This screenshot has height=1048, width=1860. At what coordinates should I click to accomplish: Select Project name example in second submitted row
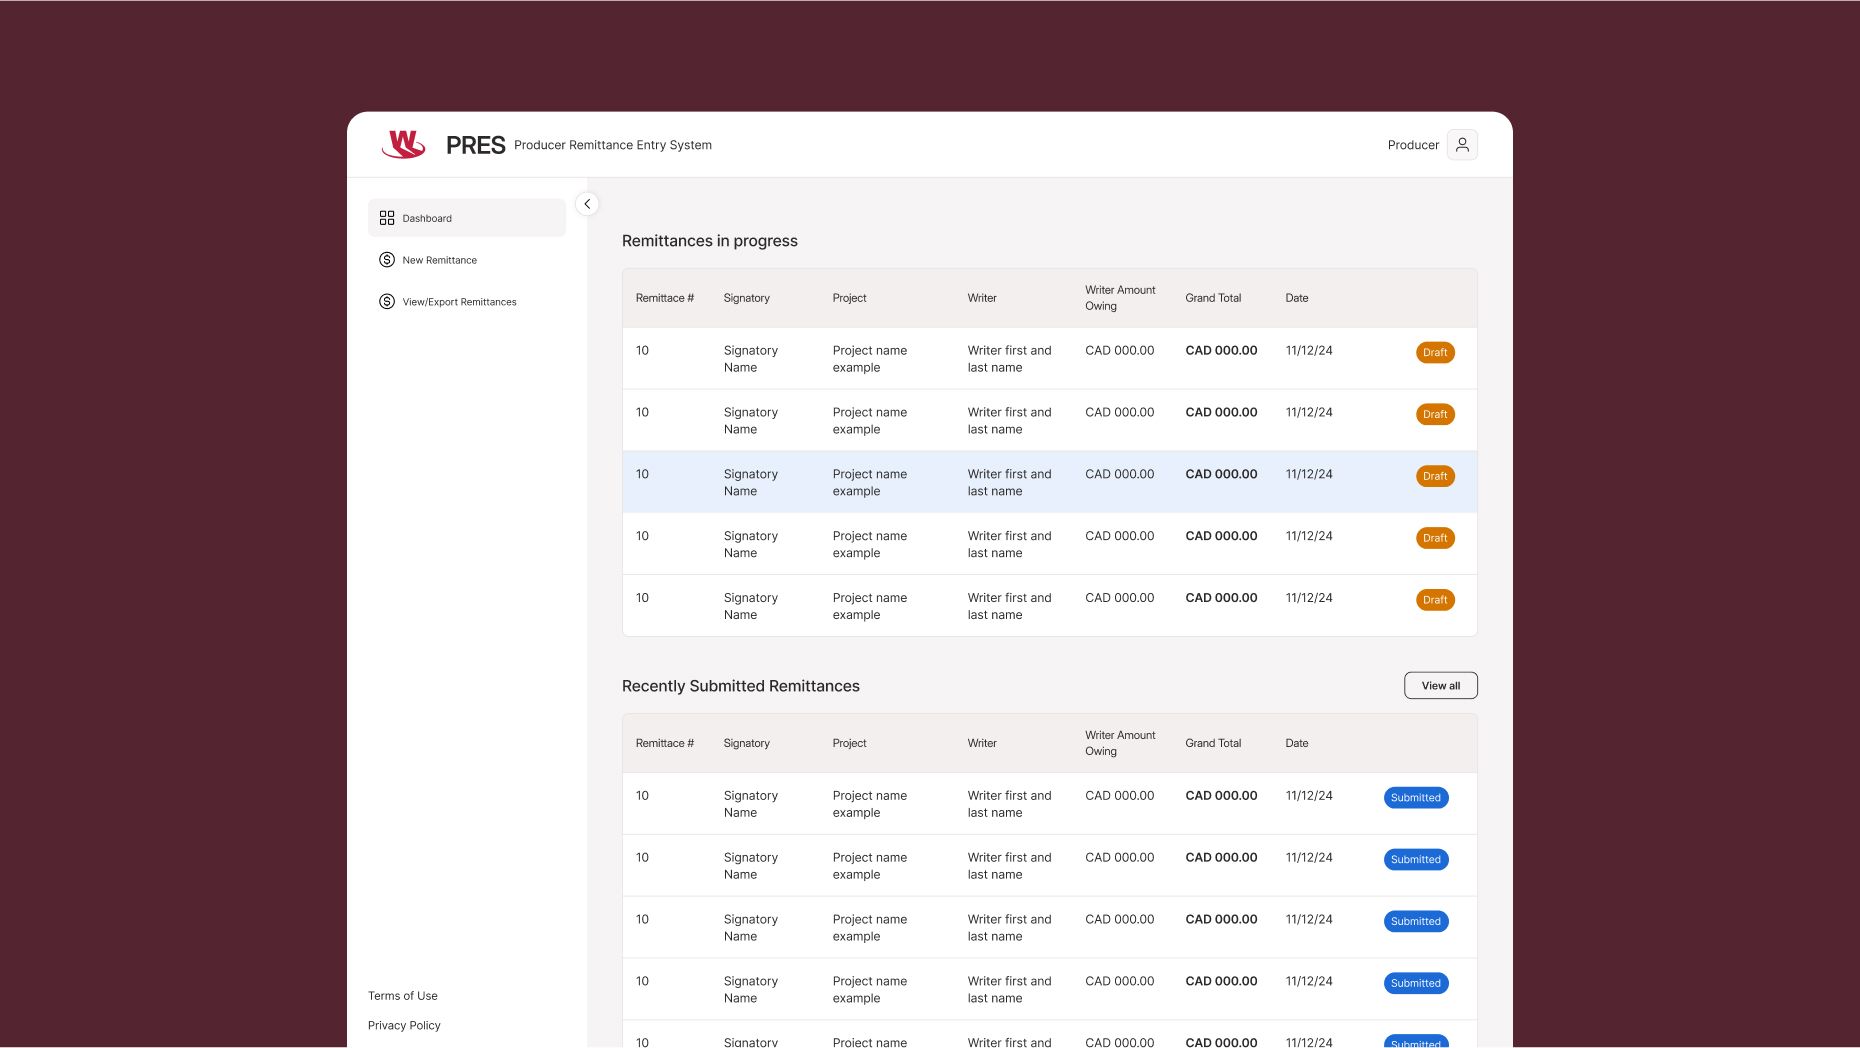[x=870, y=866]
